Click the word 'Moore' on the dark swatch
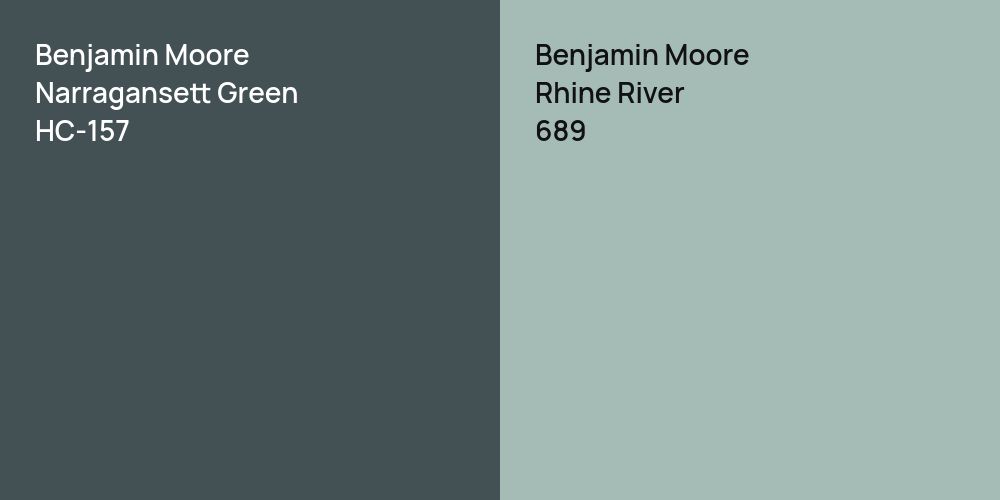 pos(208,55)
